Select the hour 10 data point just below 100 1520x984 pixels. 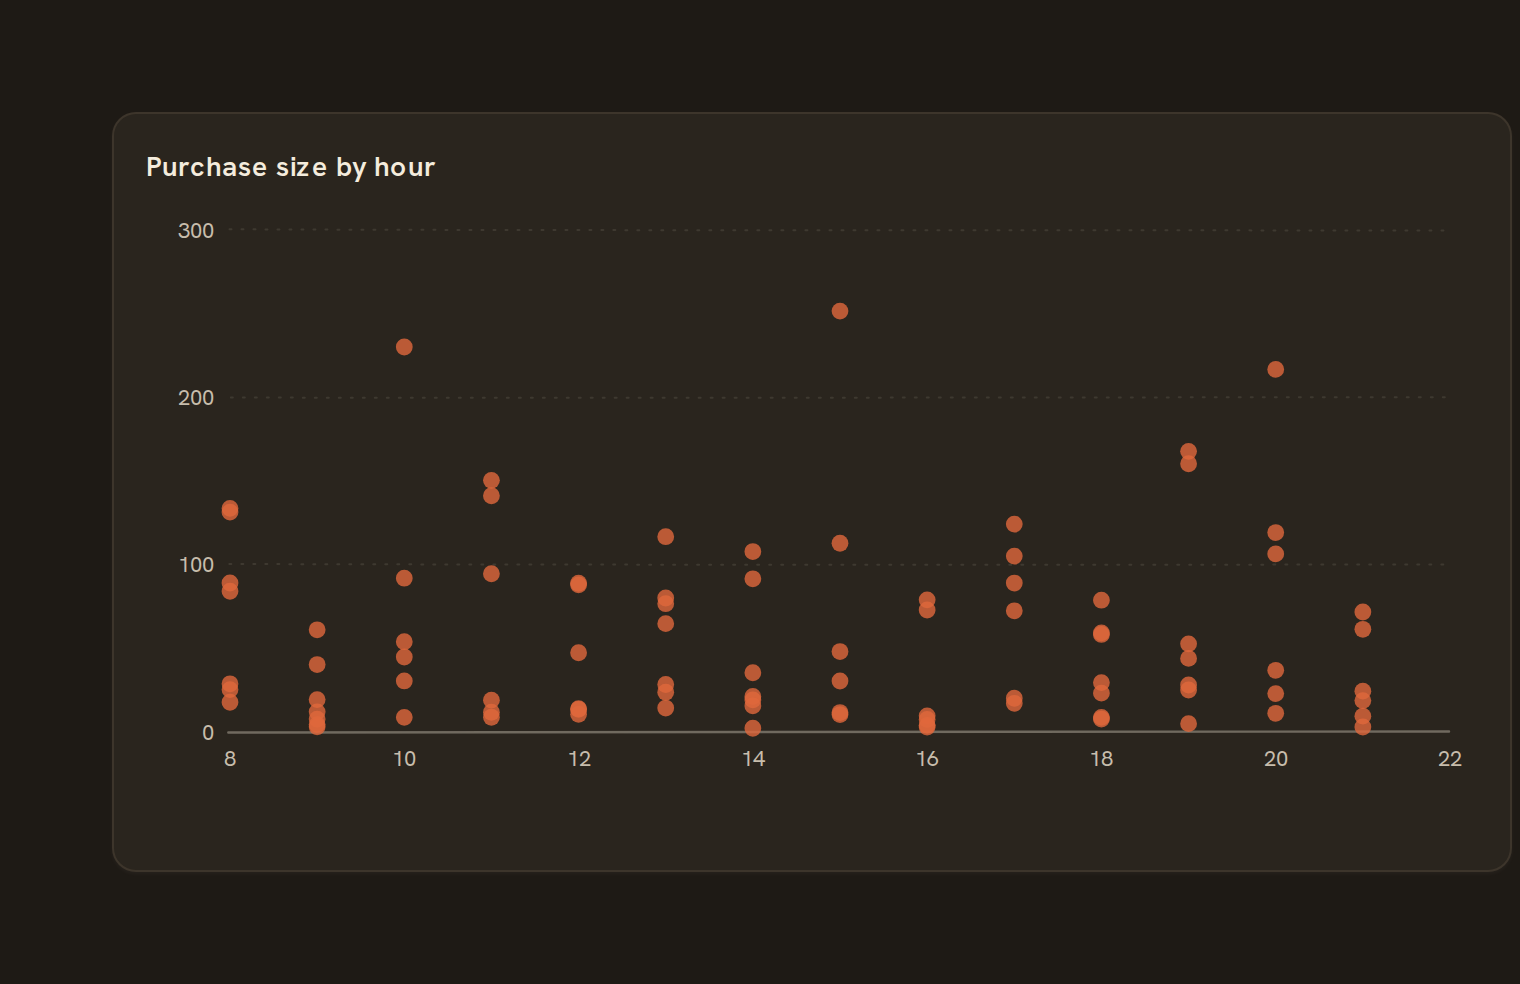(x=404, y=578)
